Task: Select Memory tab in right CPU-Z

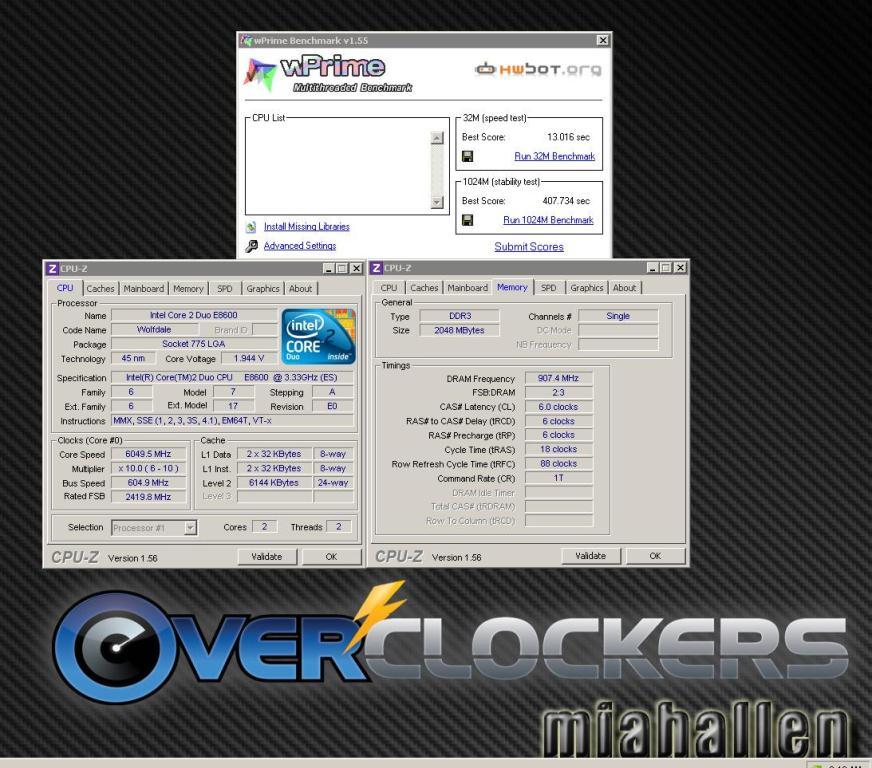Action: click(512, 287)
